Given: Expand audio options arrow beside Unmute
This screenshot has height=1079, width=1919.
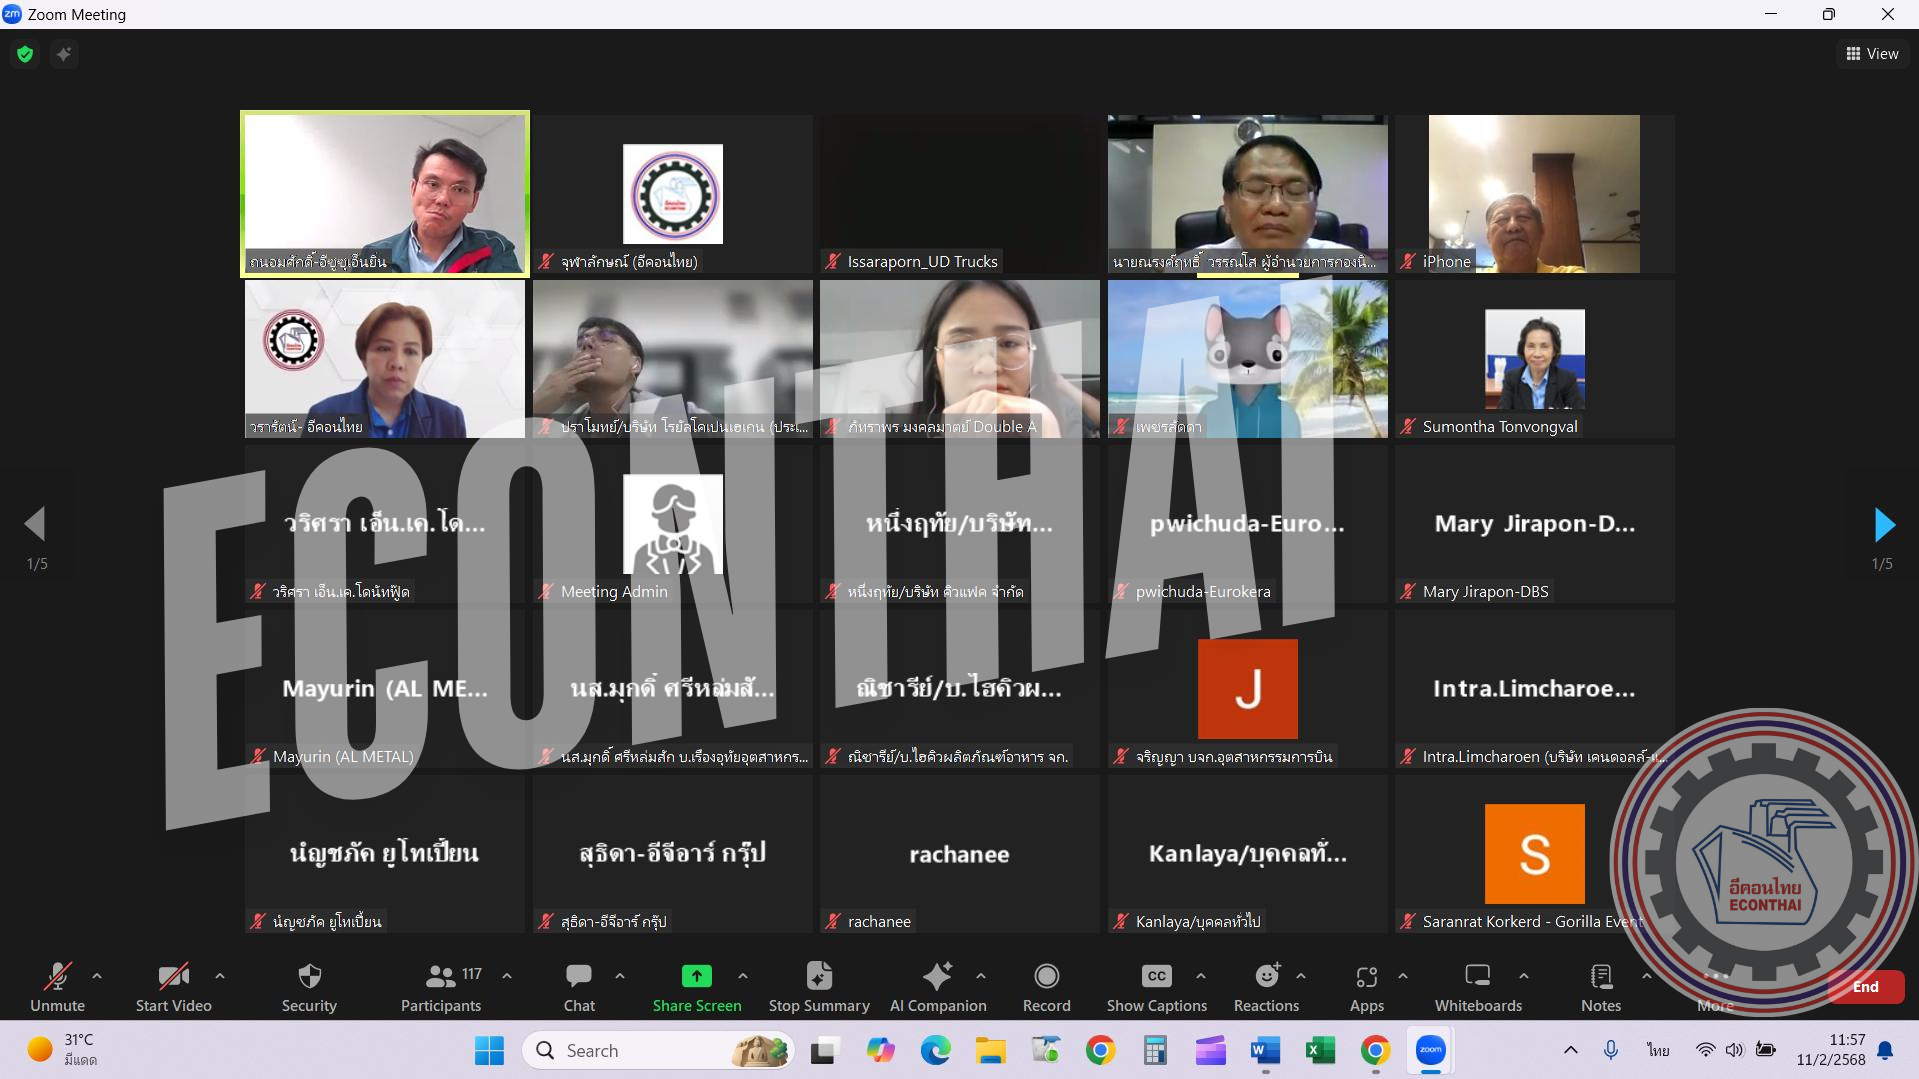Looking at the screenshot, I should [x=97, y=975].
